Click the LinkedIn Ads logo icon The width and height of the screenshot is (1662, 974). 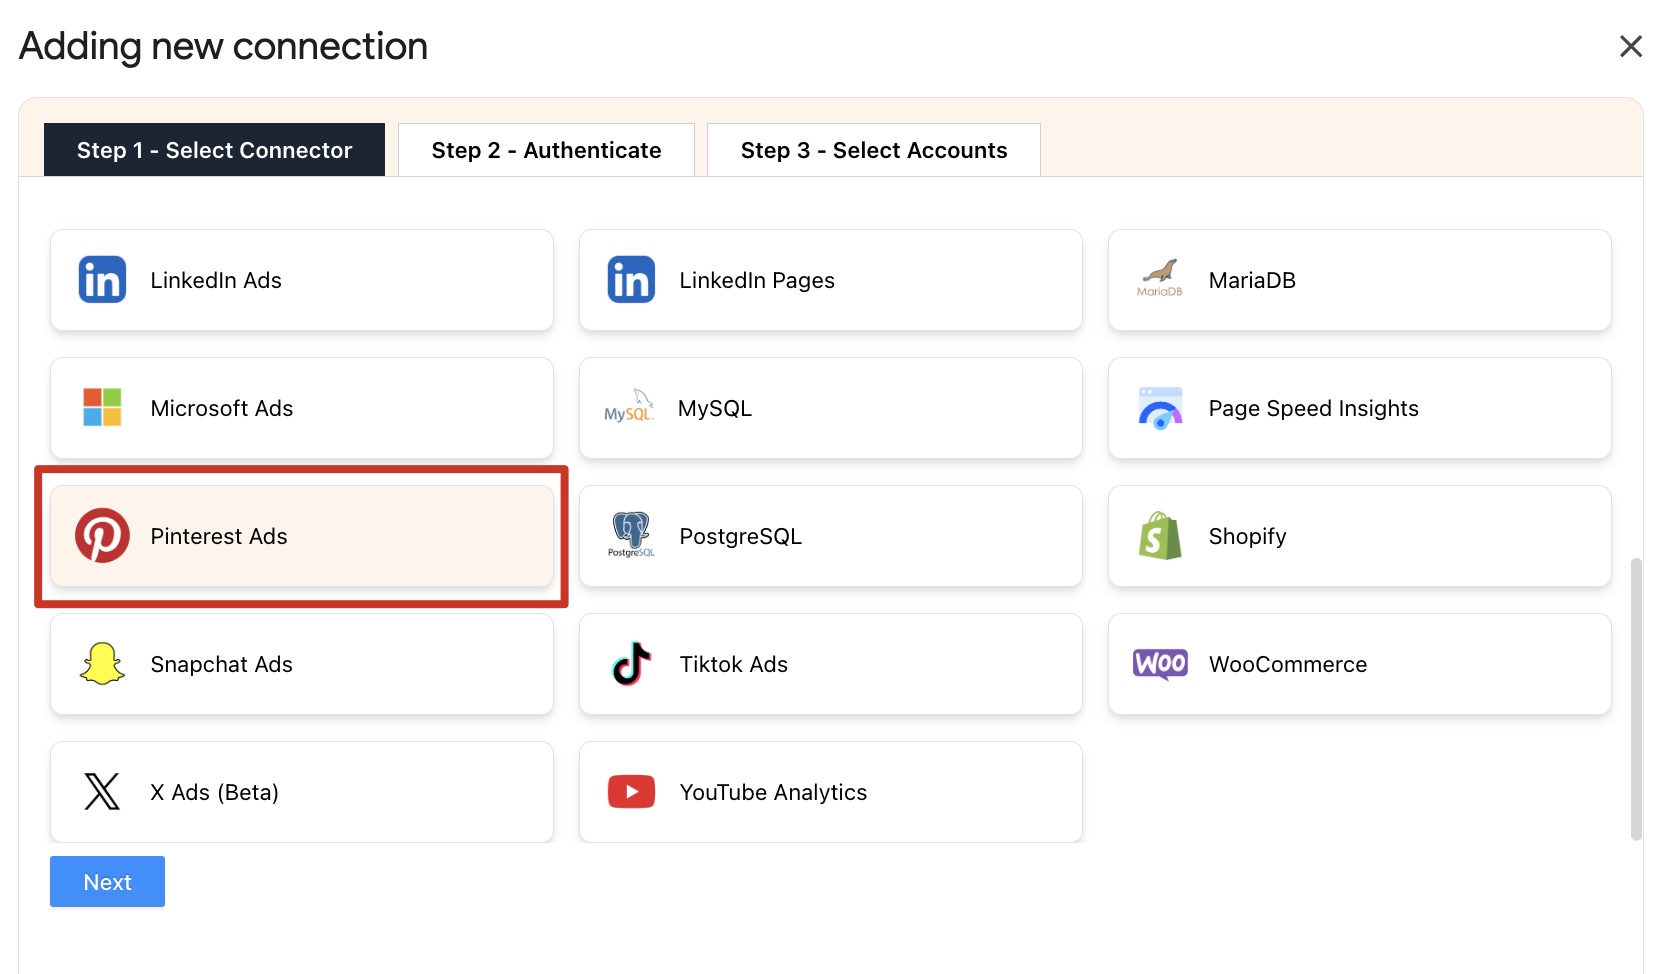(102, 280)
